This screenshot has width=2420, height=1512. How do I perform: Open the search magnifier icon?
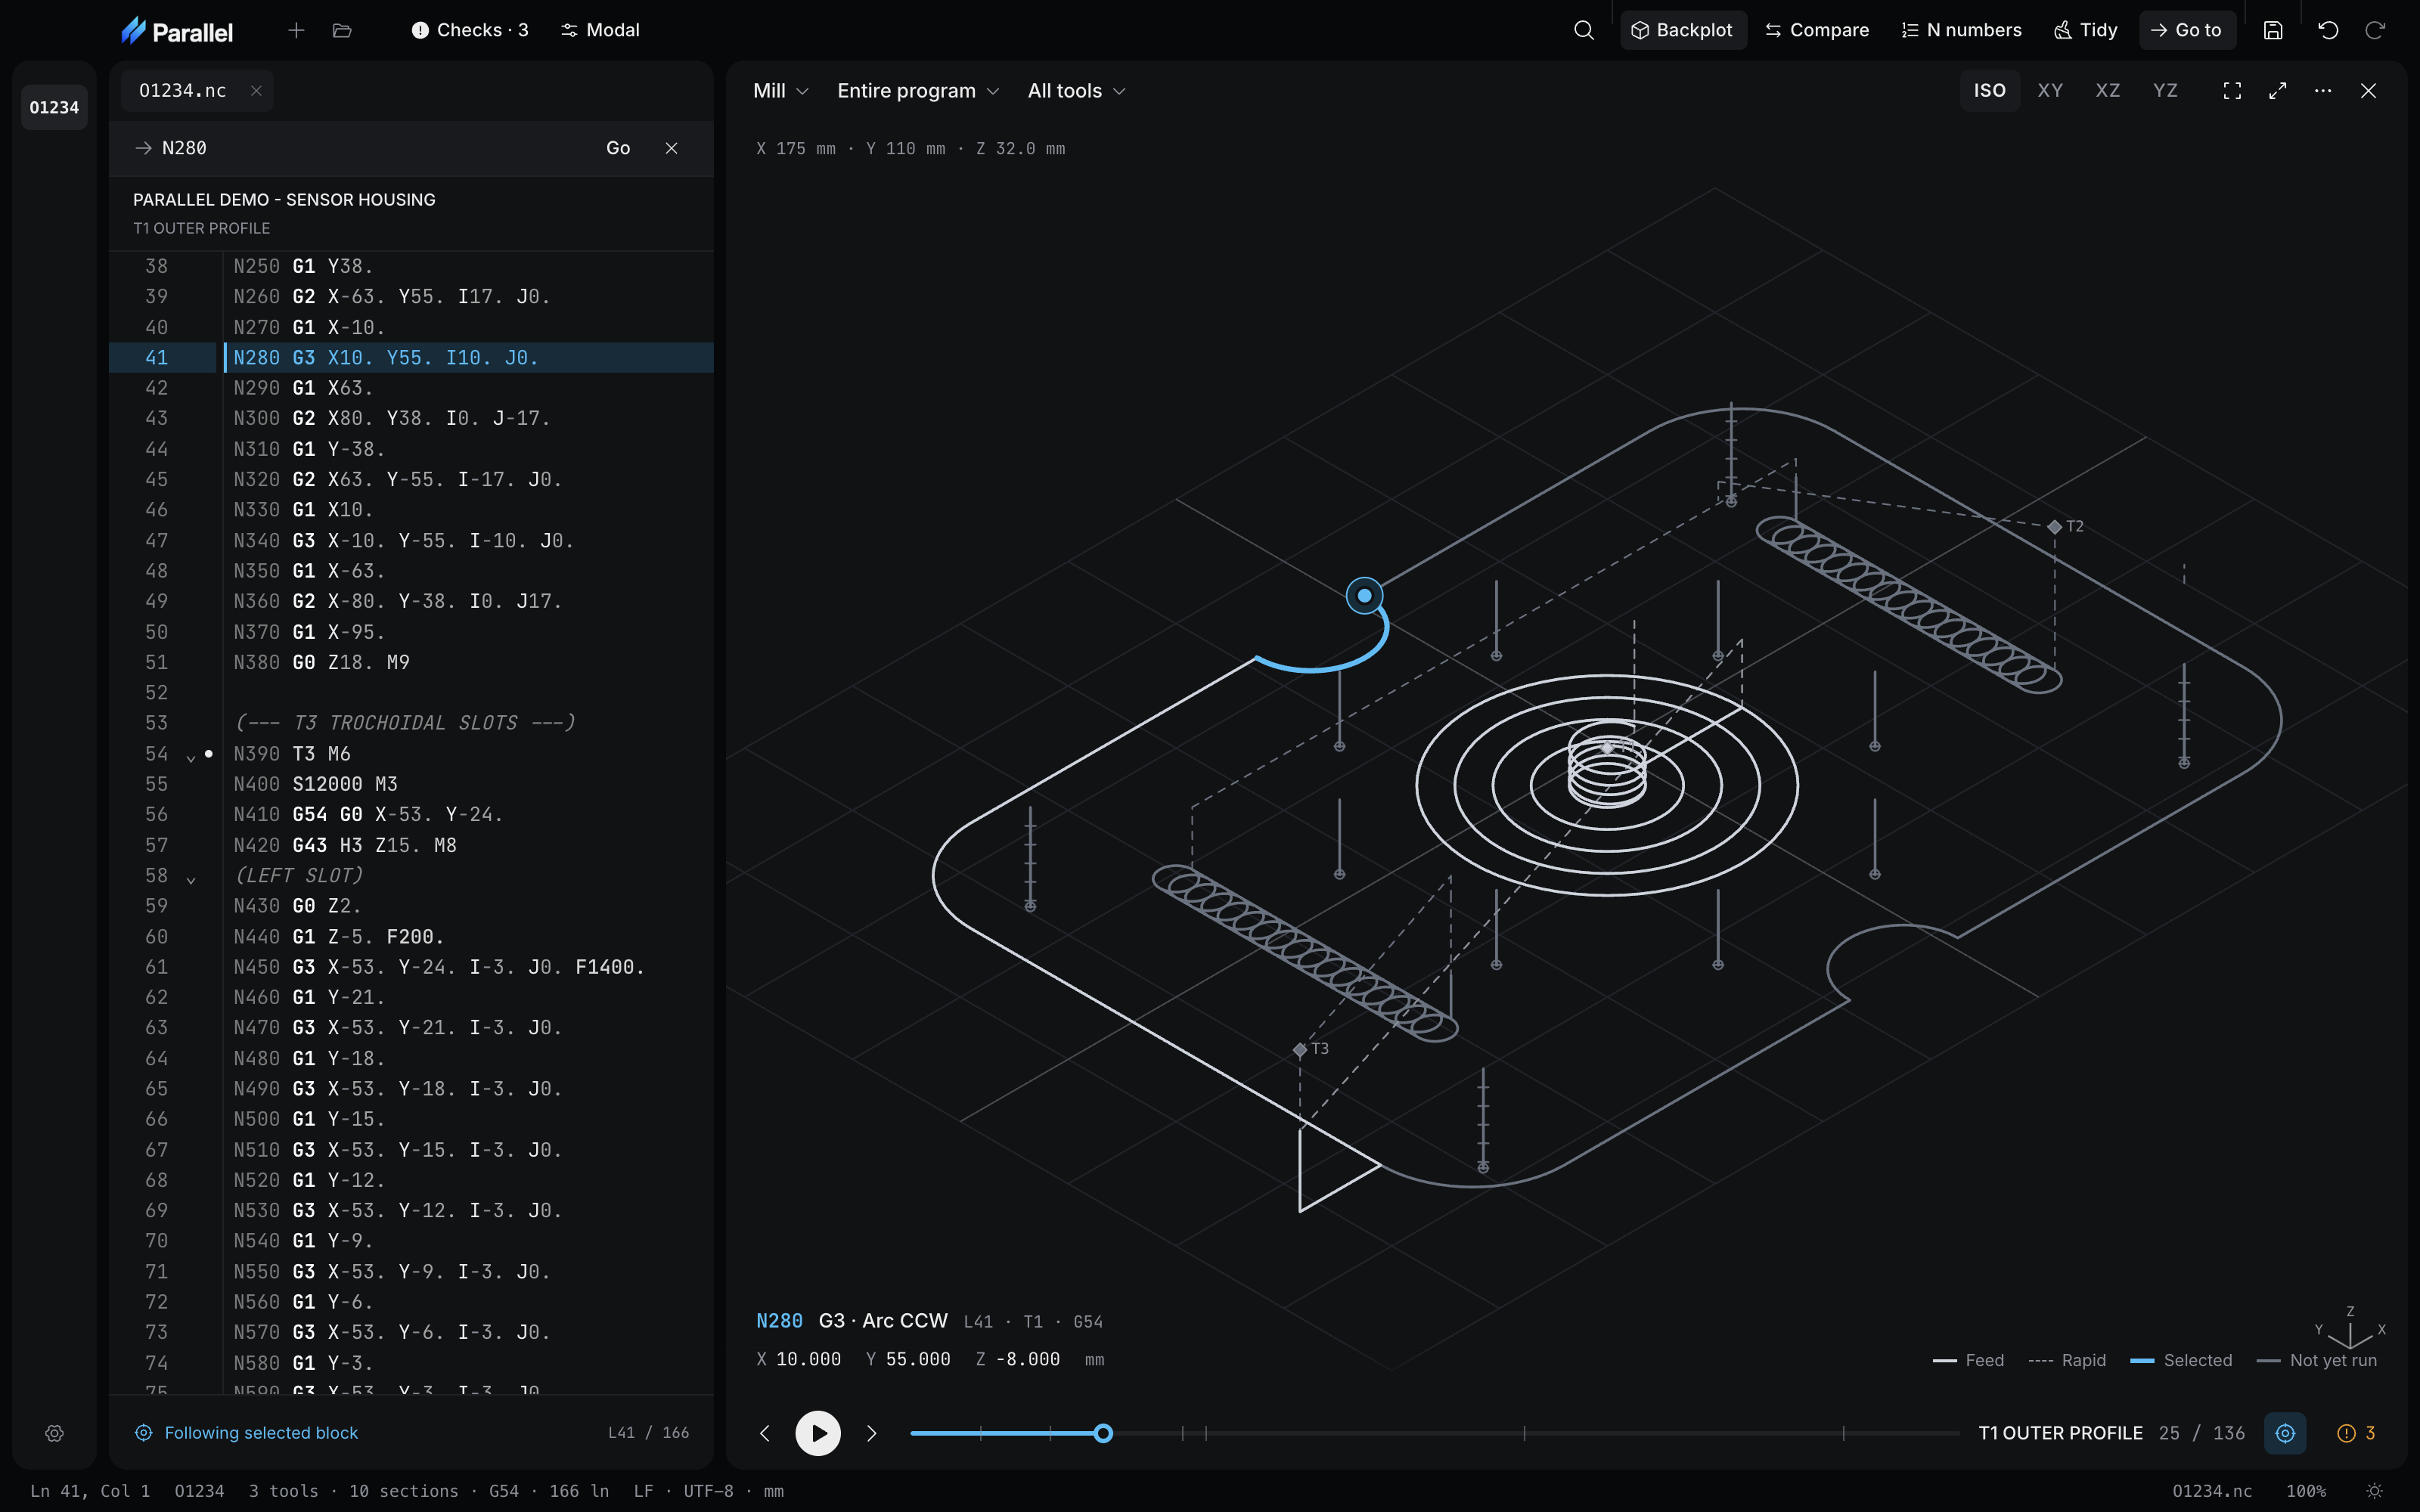pyautogui.click(x=1583, y=30)
